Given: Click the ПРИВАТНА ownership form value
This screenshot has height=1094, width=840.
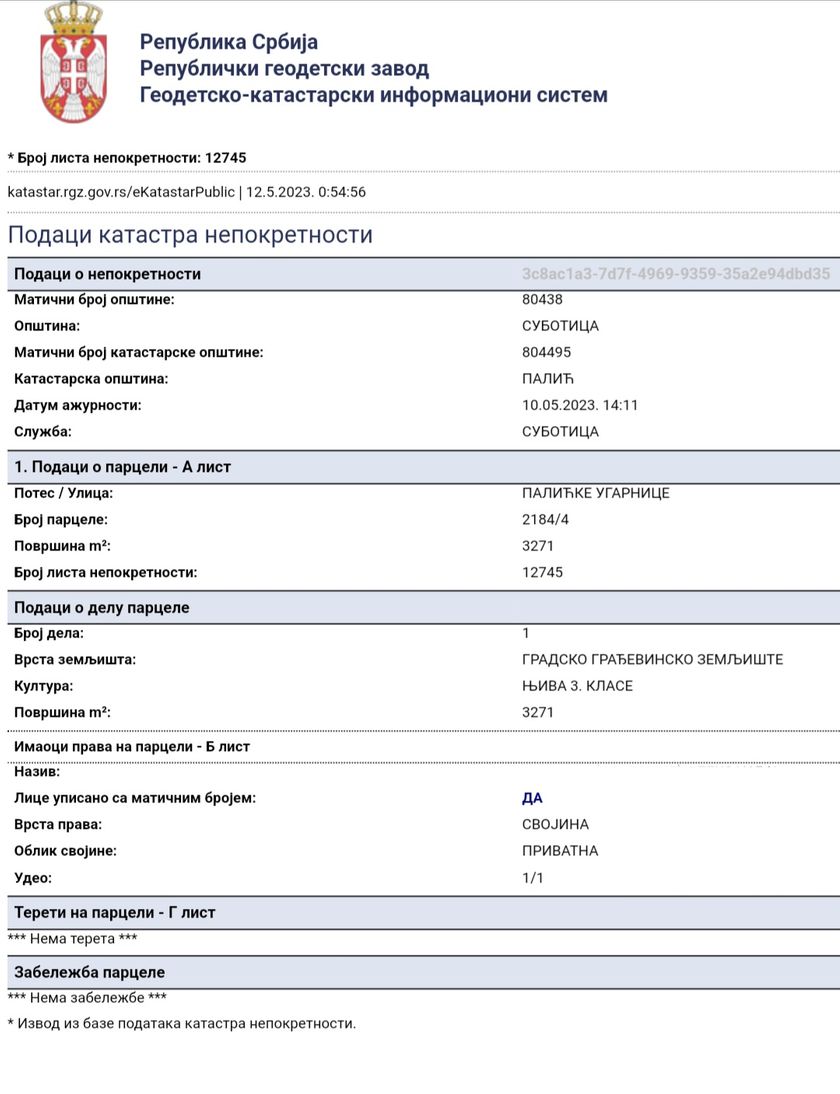Looking at the screenshot, I should (560, 851).
